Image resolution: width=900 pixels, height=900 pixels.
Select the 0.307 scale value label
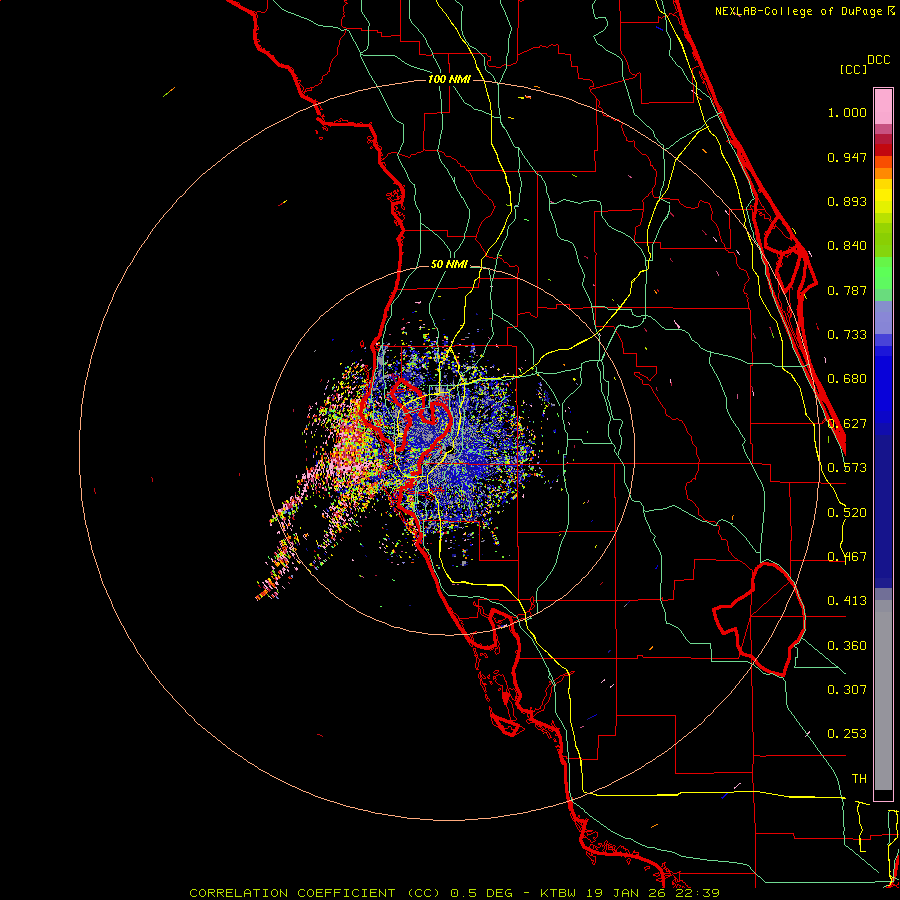tap(847, 690)
